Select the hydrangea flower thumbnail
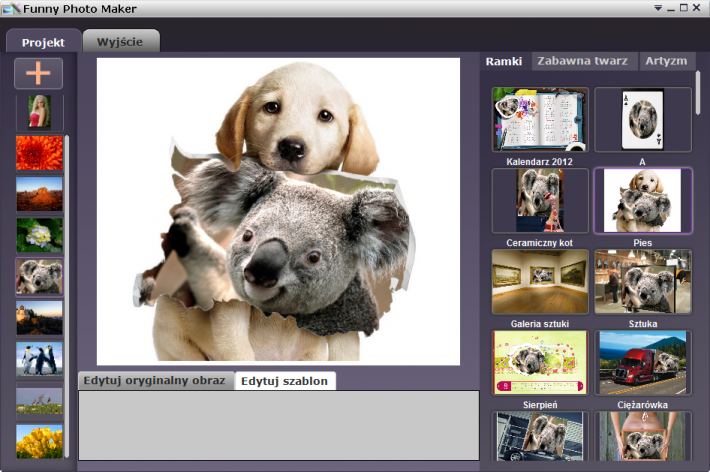The image size is (710, 472). point(39,235)
